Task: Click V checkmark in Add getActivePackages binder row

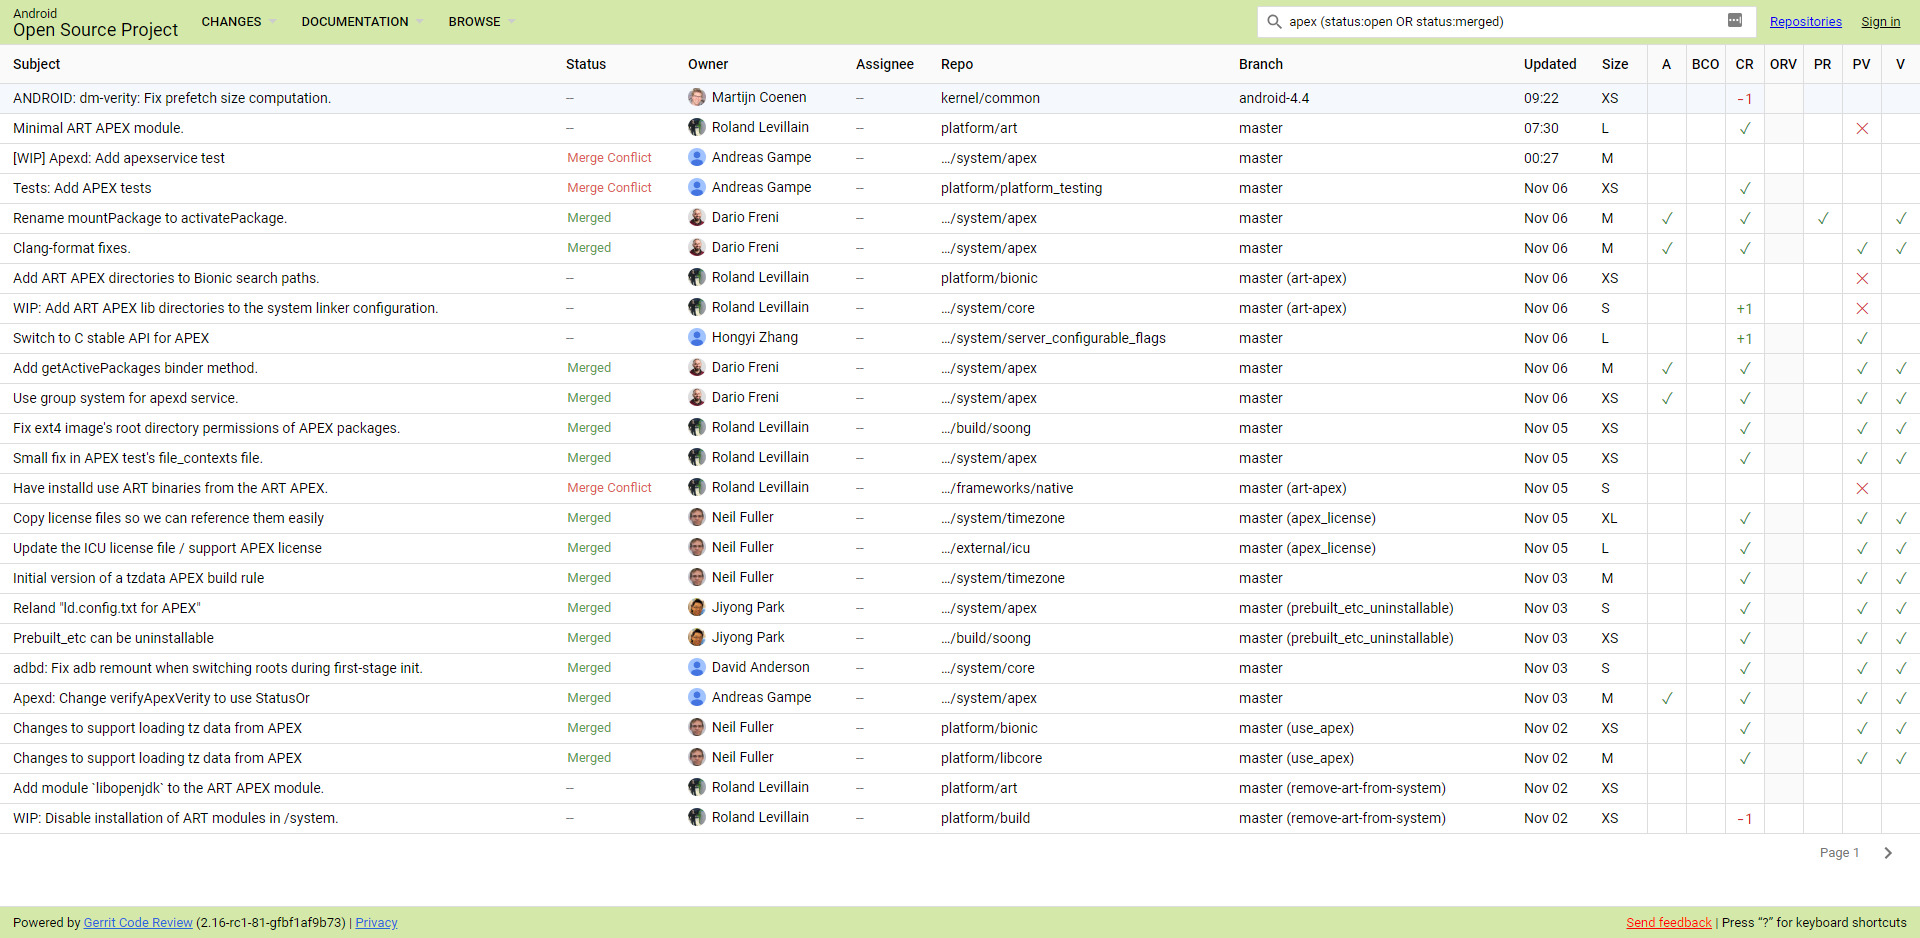Action: 1901,368
